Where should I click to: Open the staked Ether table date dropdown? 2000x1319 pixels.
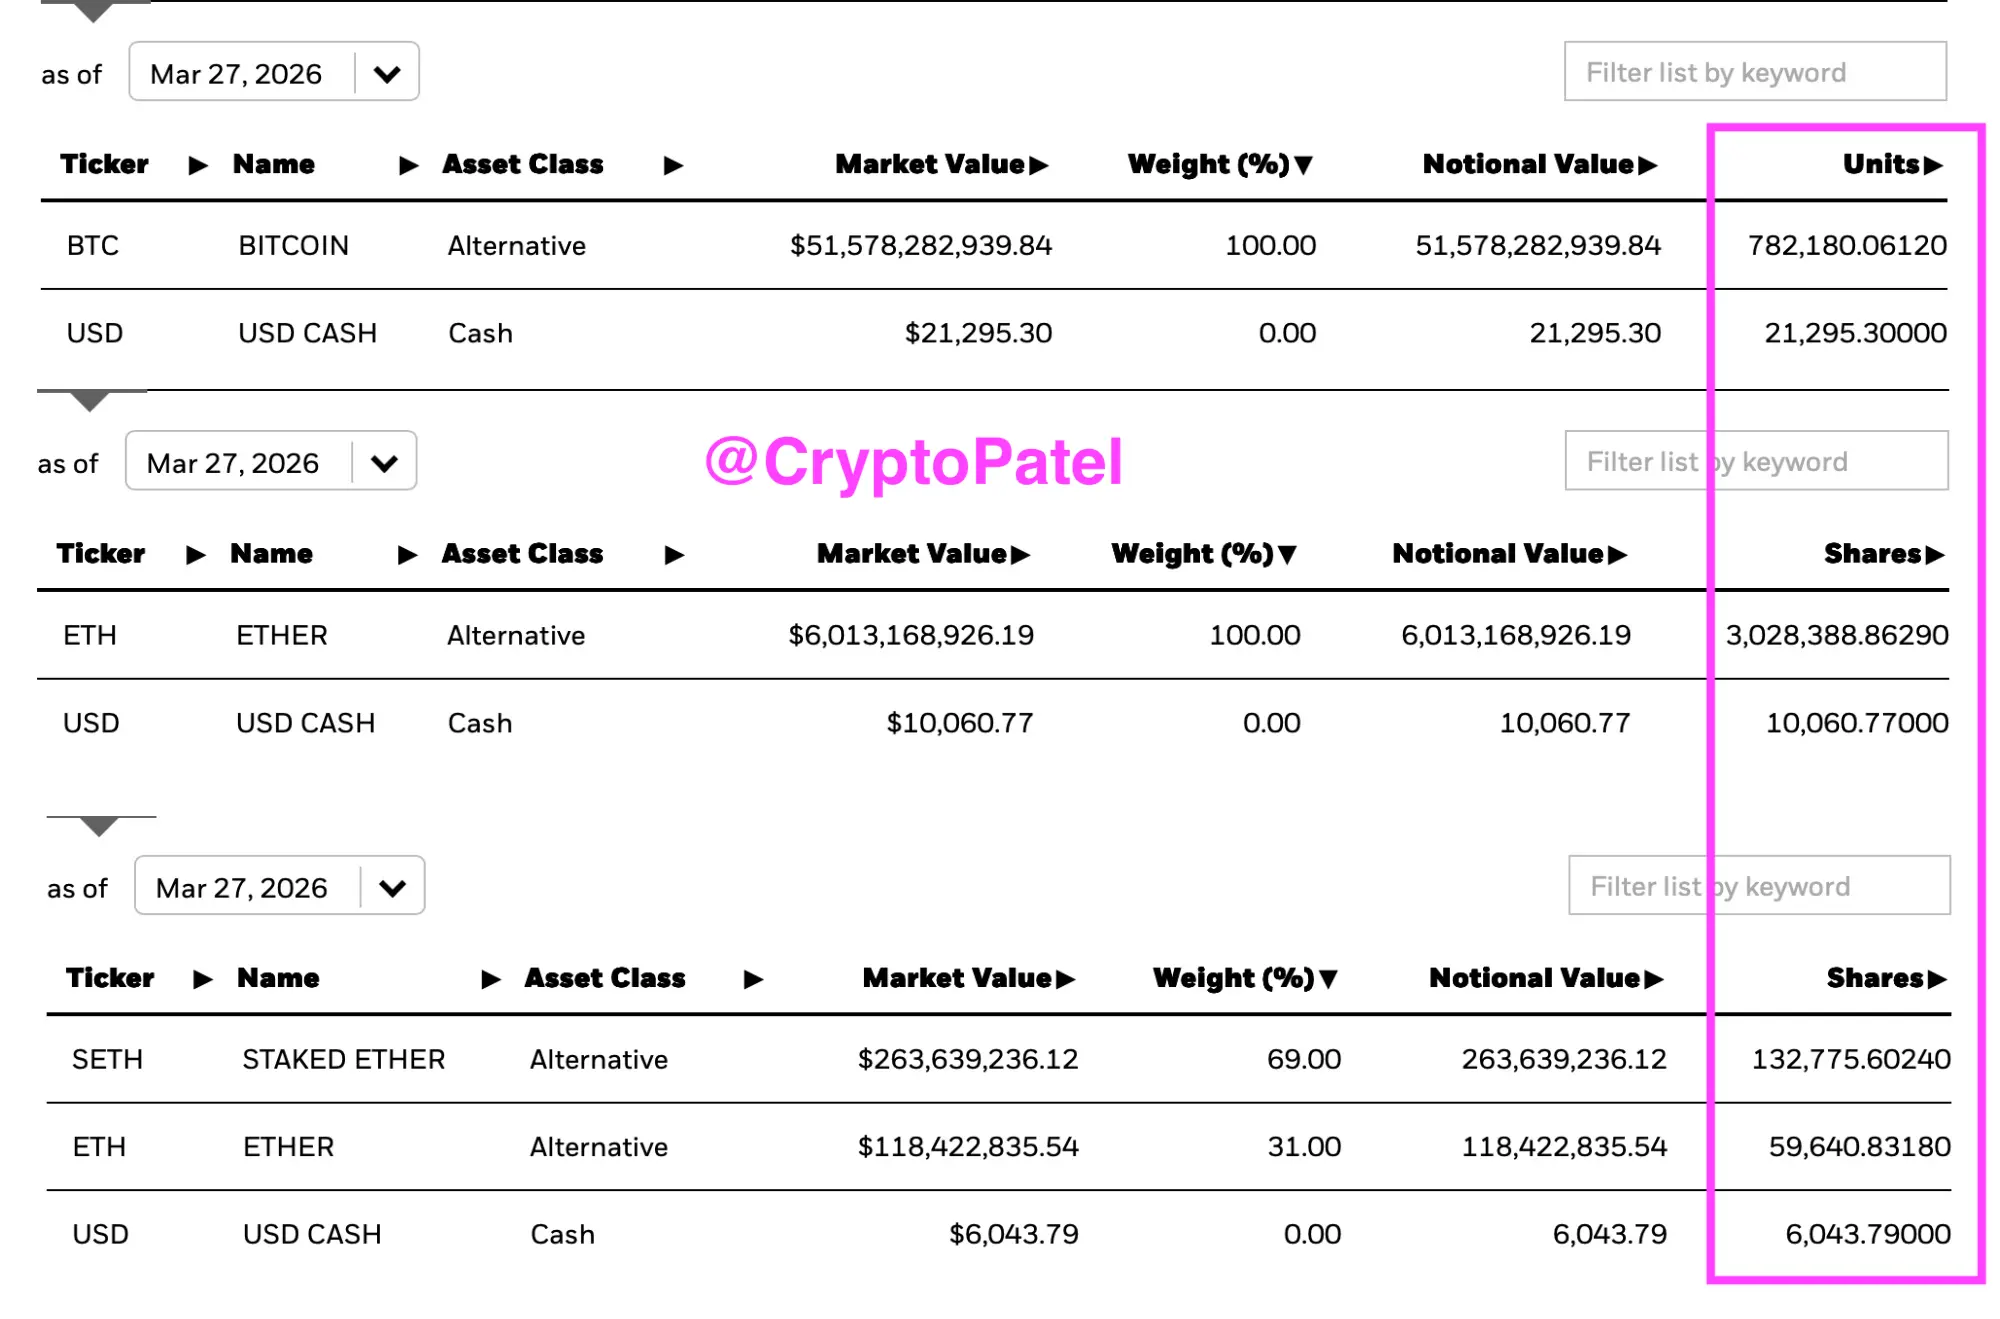tap(392, 888)
